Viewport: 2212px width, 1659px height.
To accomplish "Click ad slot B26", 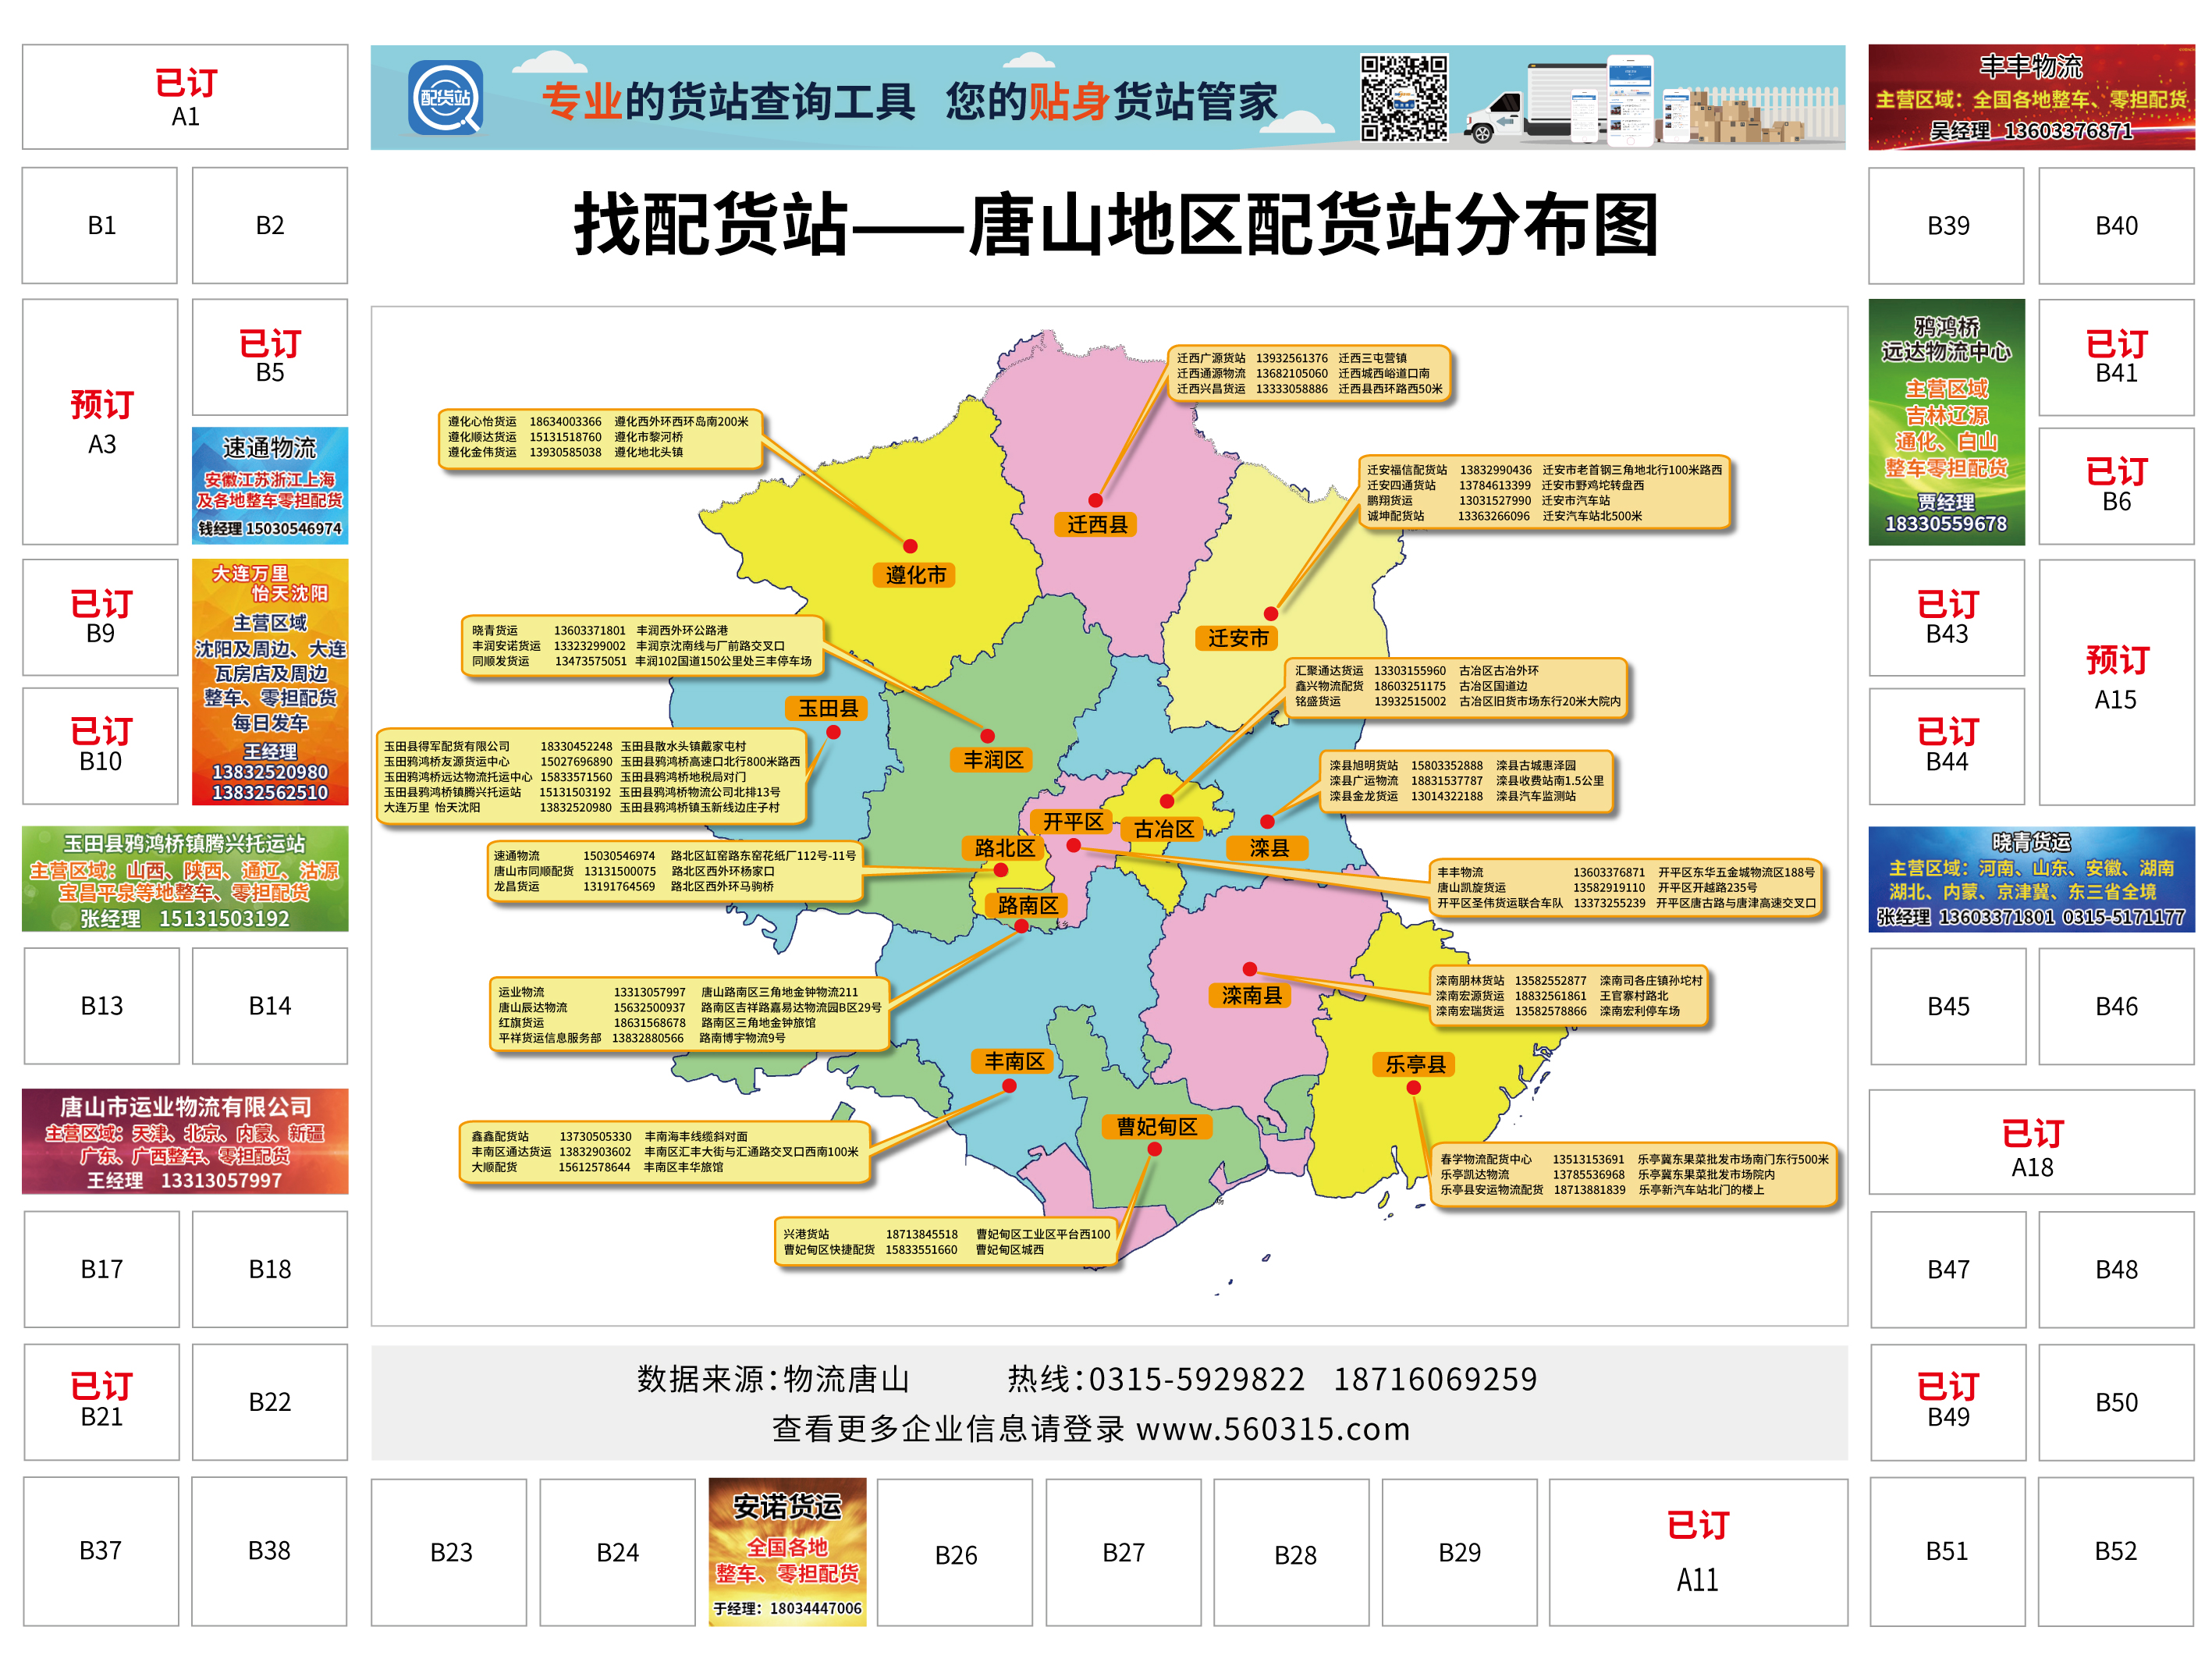I will coord(955,1553).
